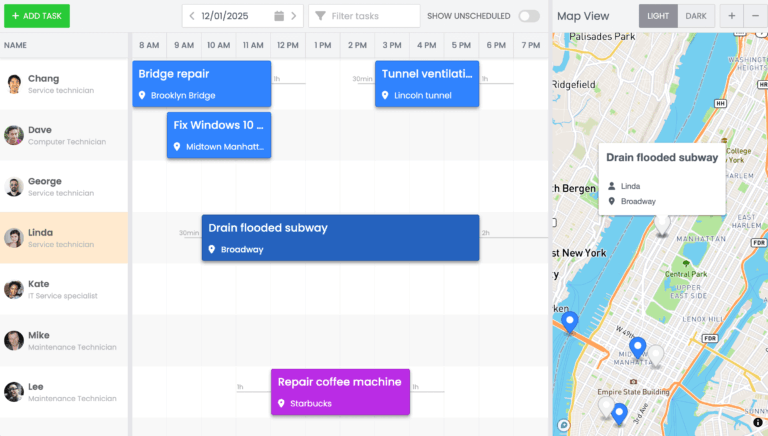Open the Repair coffee machine task
Image resolution: width=768 pixels, height=436 pixels.
[340, 392]
